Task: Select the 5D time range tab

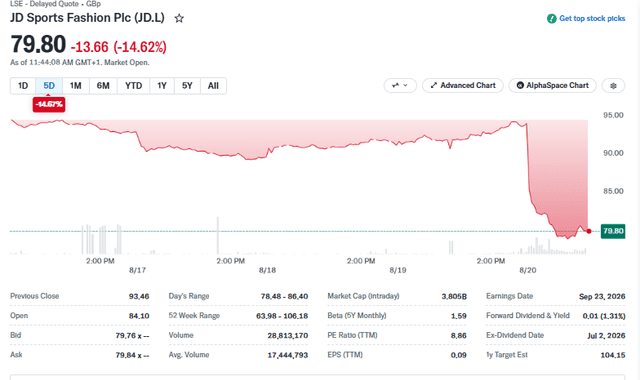Action: click(49, 86)
